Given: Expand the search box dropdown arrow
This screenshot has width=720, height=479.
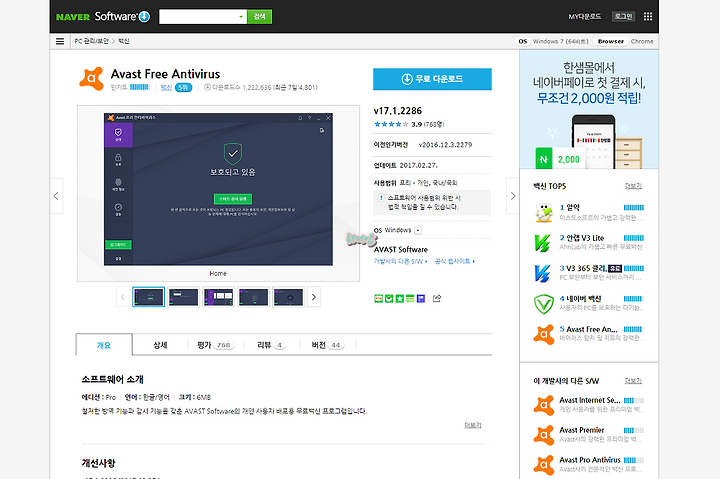Looking at the screenshot, I should (241, 17).
